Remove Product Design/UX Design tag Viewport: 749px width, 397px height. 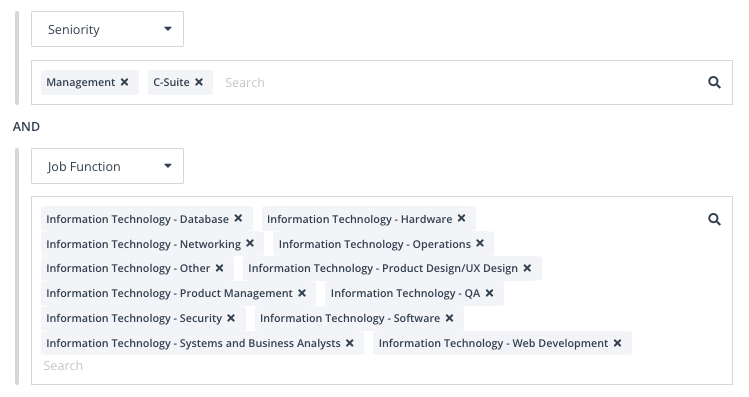(527, 268)
